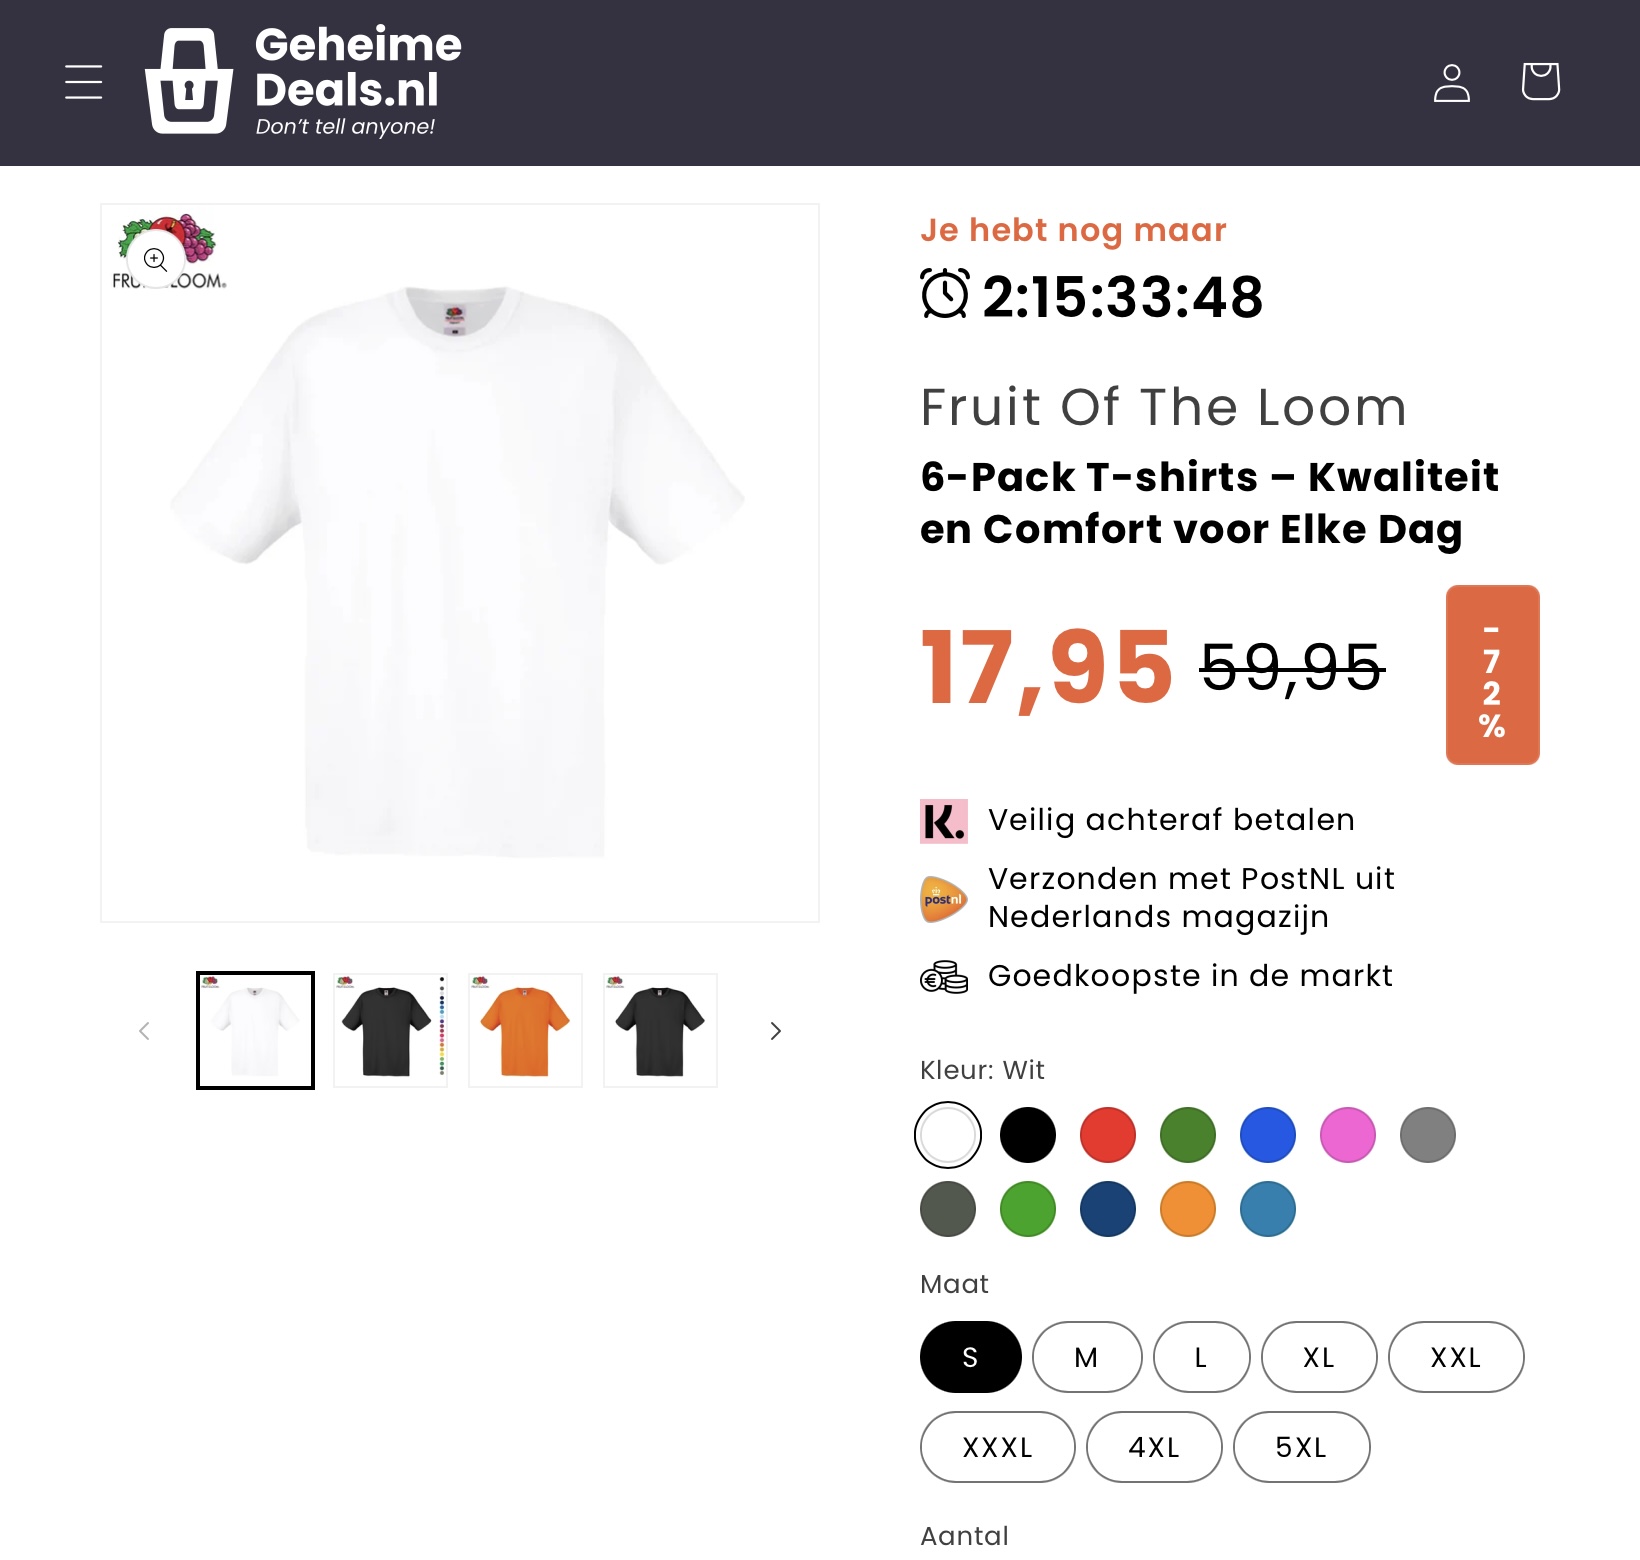Select size XXL

coord(1455,1357)
